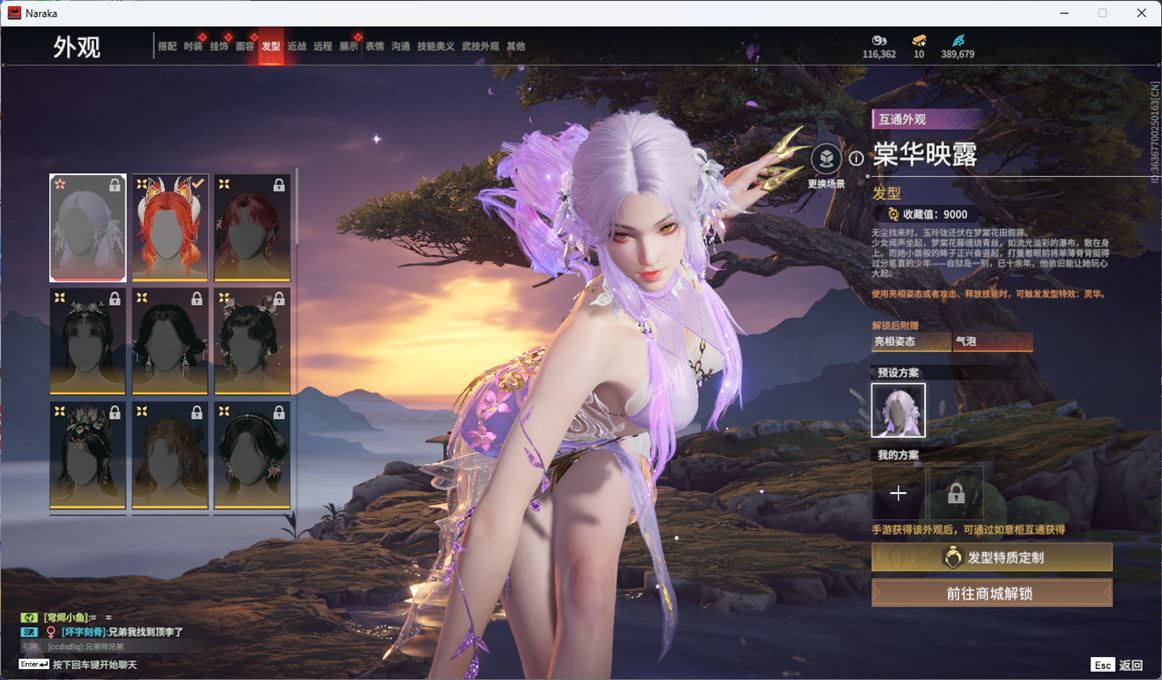
Task: Click the gold bar currency icon above 10
Action: coord(919,40)
